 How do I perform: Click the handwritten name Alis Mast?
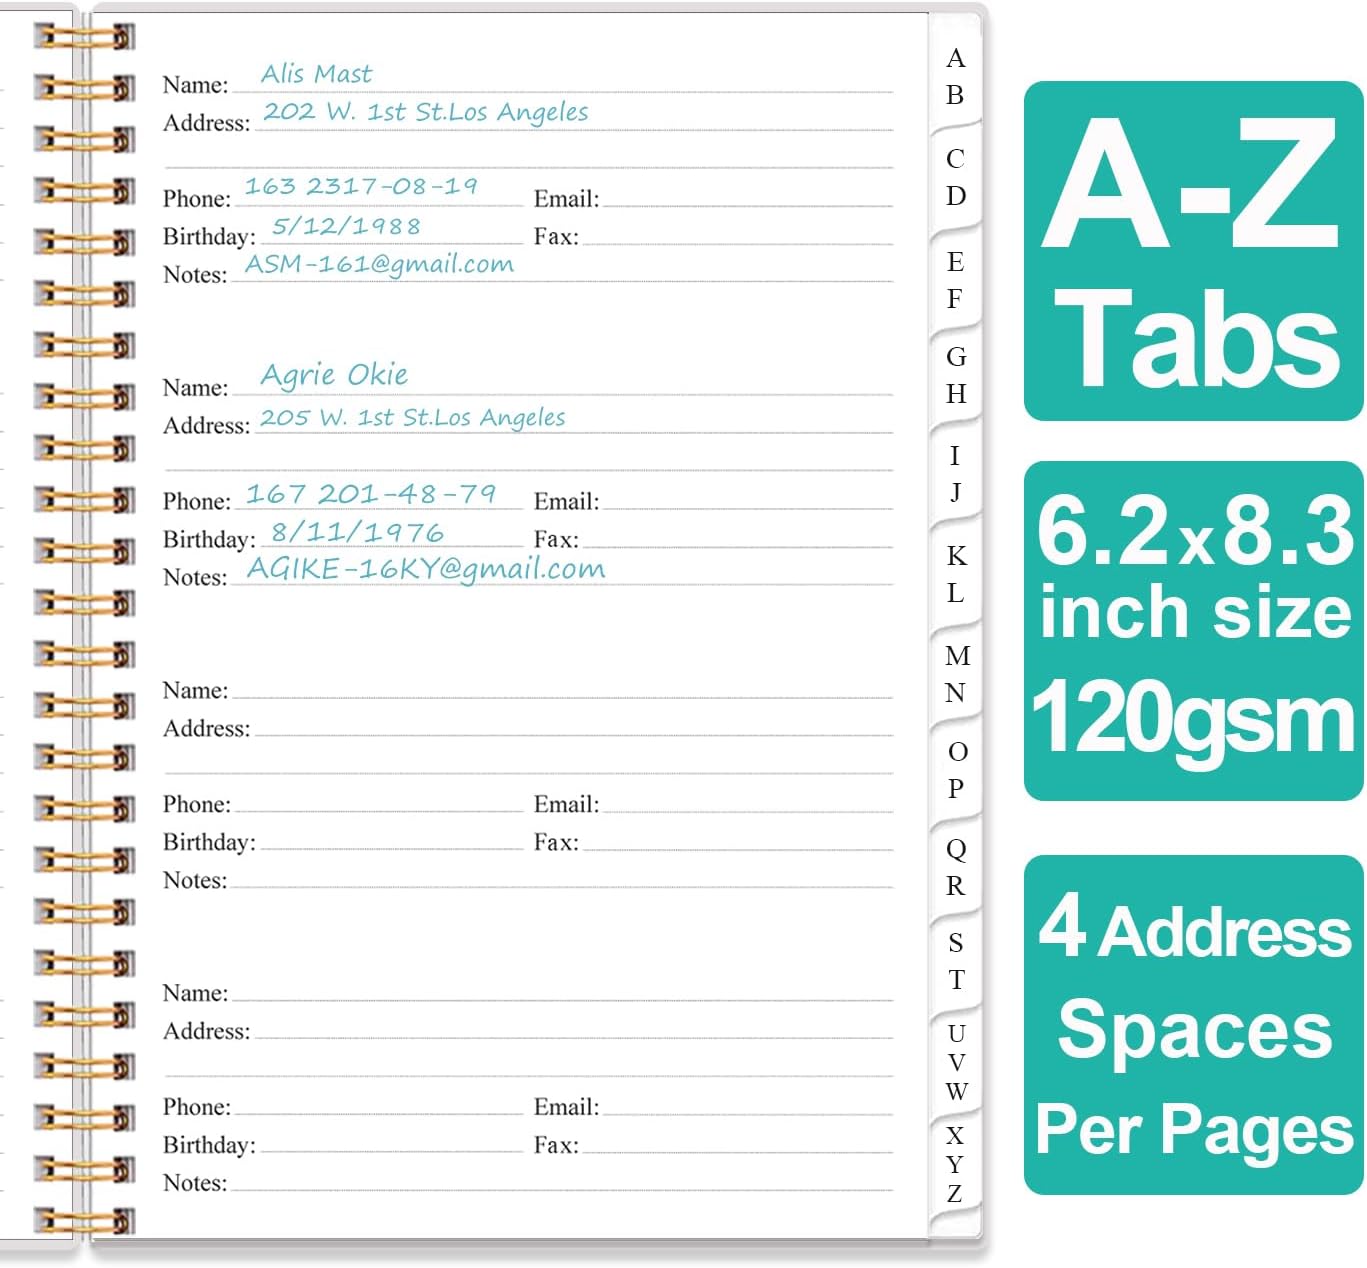317,73
